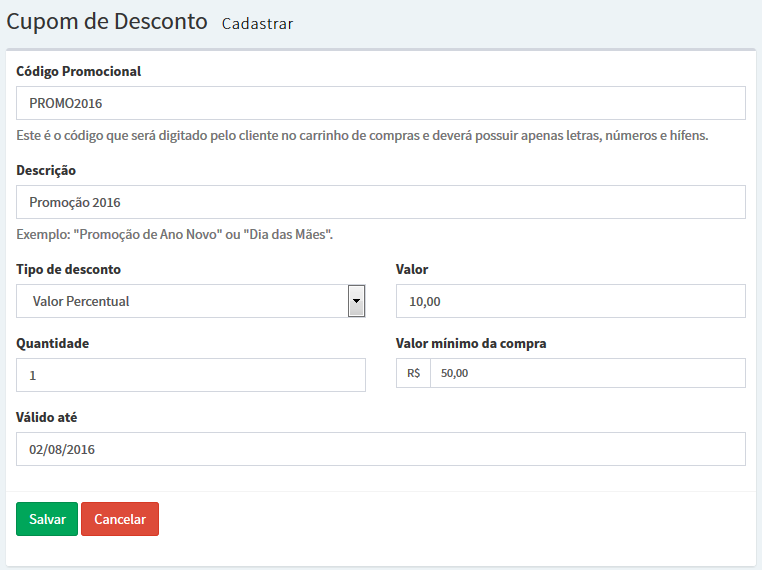Click the Valor label above 10,00
The width and height of the screenshot is (762, 570).
click(x=412, y=269)
